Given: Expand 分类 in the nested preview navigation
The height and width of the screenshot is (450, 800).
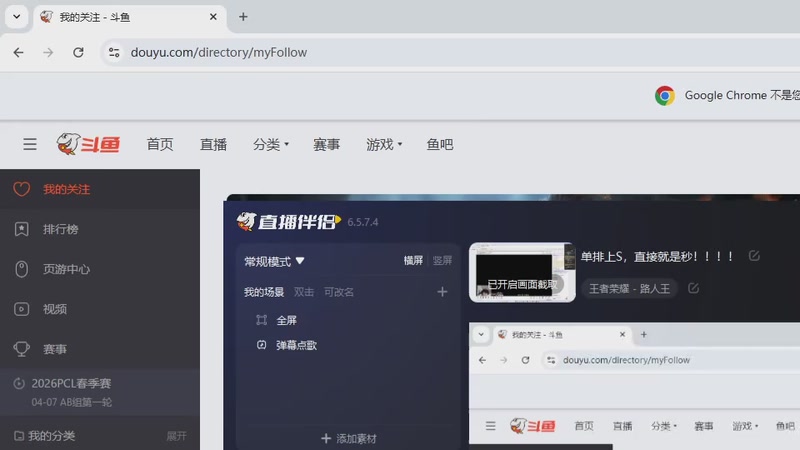Looking at the screenshot, I should click(664, 426).
